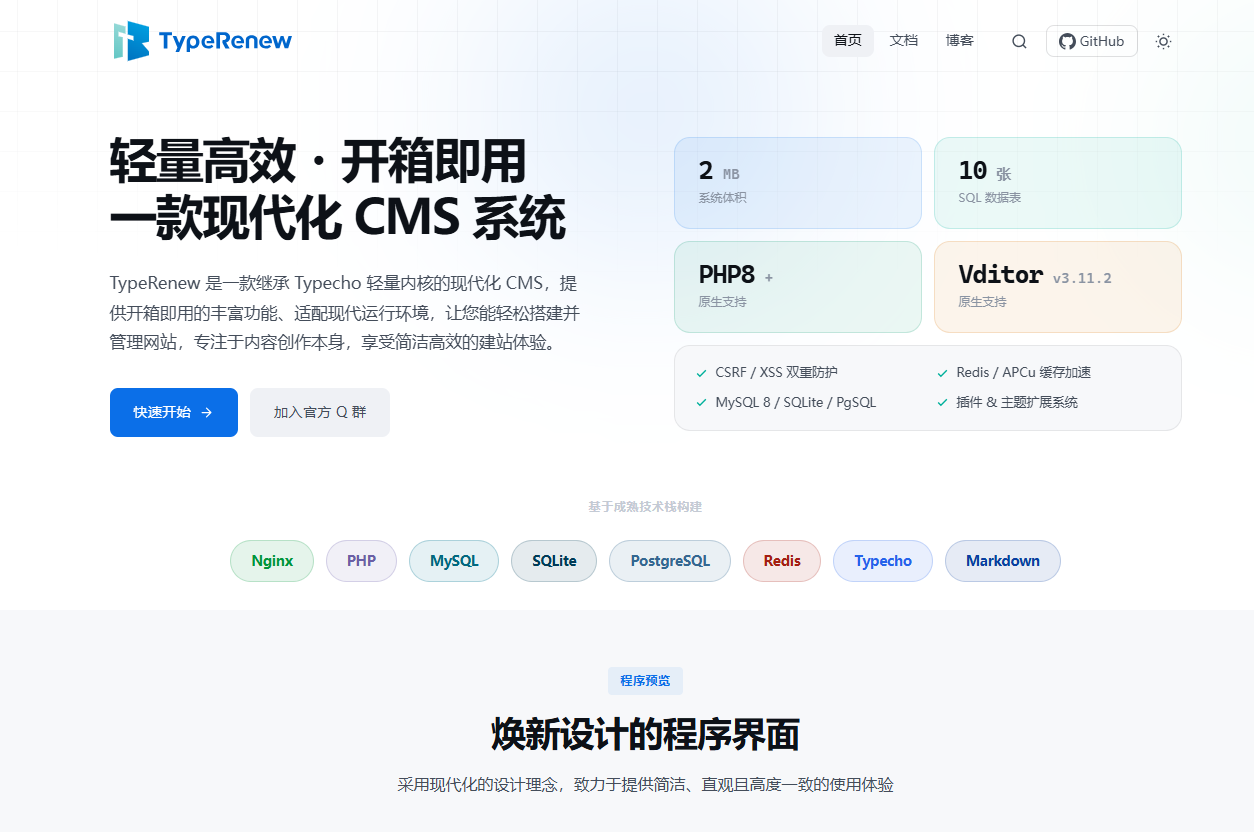Open the GitHub repository button
This screenshot has width=1254, height=832.
click(x=1092, y=41)
